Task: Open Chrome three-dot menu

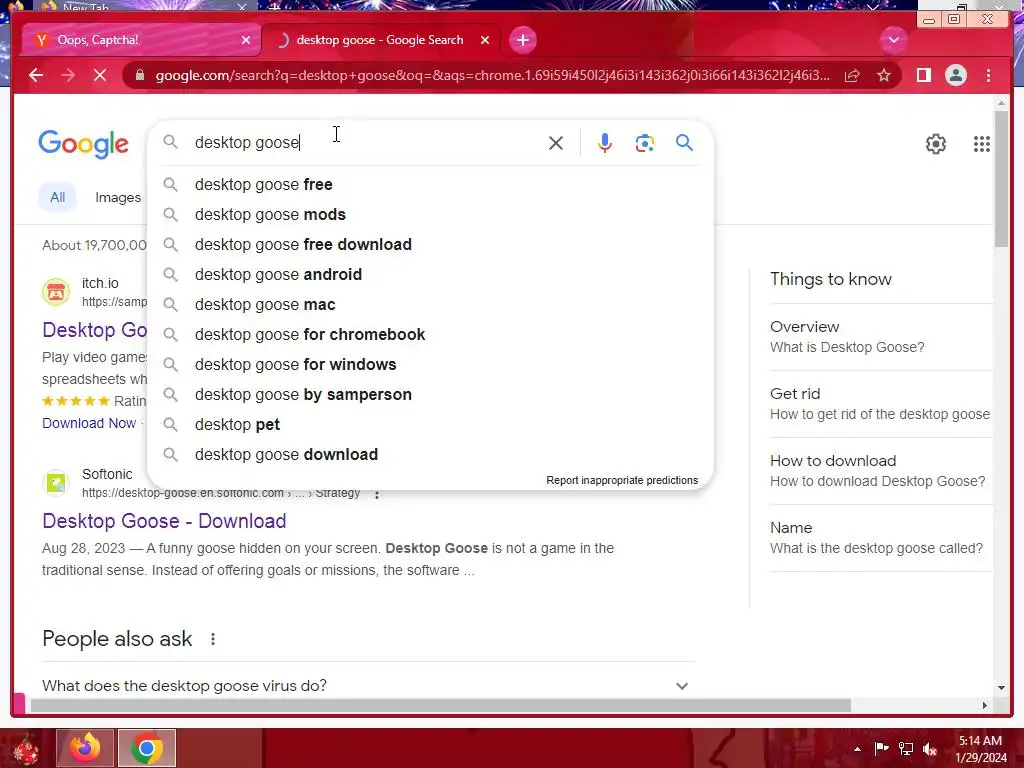Action: point(989,76)
